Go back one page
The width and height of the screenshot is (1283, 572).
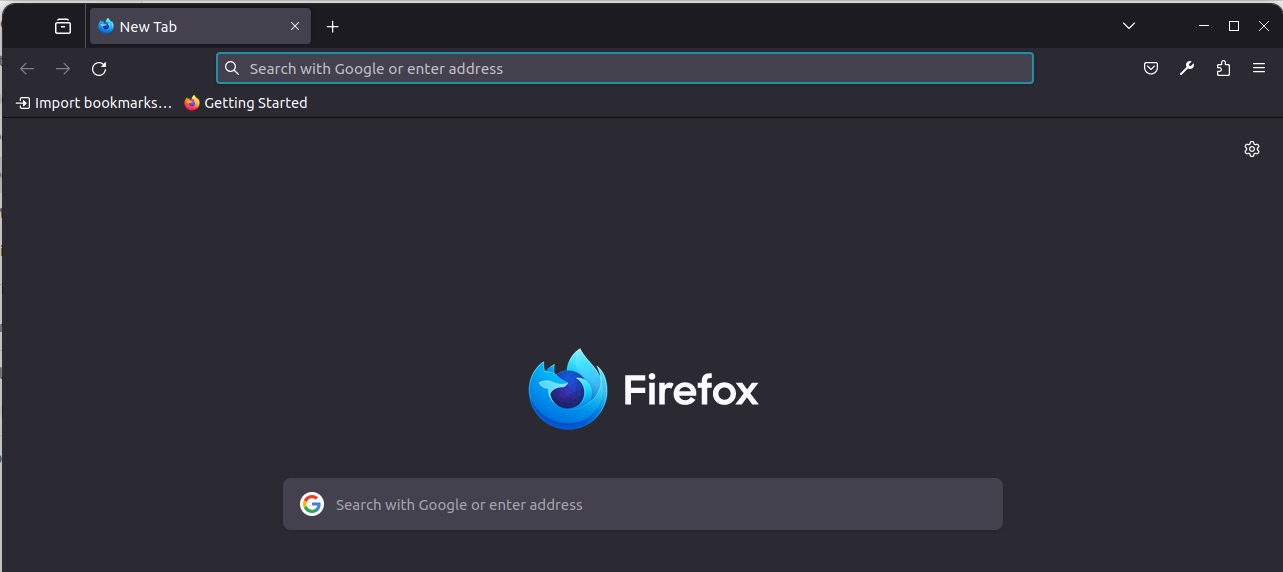27,68
